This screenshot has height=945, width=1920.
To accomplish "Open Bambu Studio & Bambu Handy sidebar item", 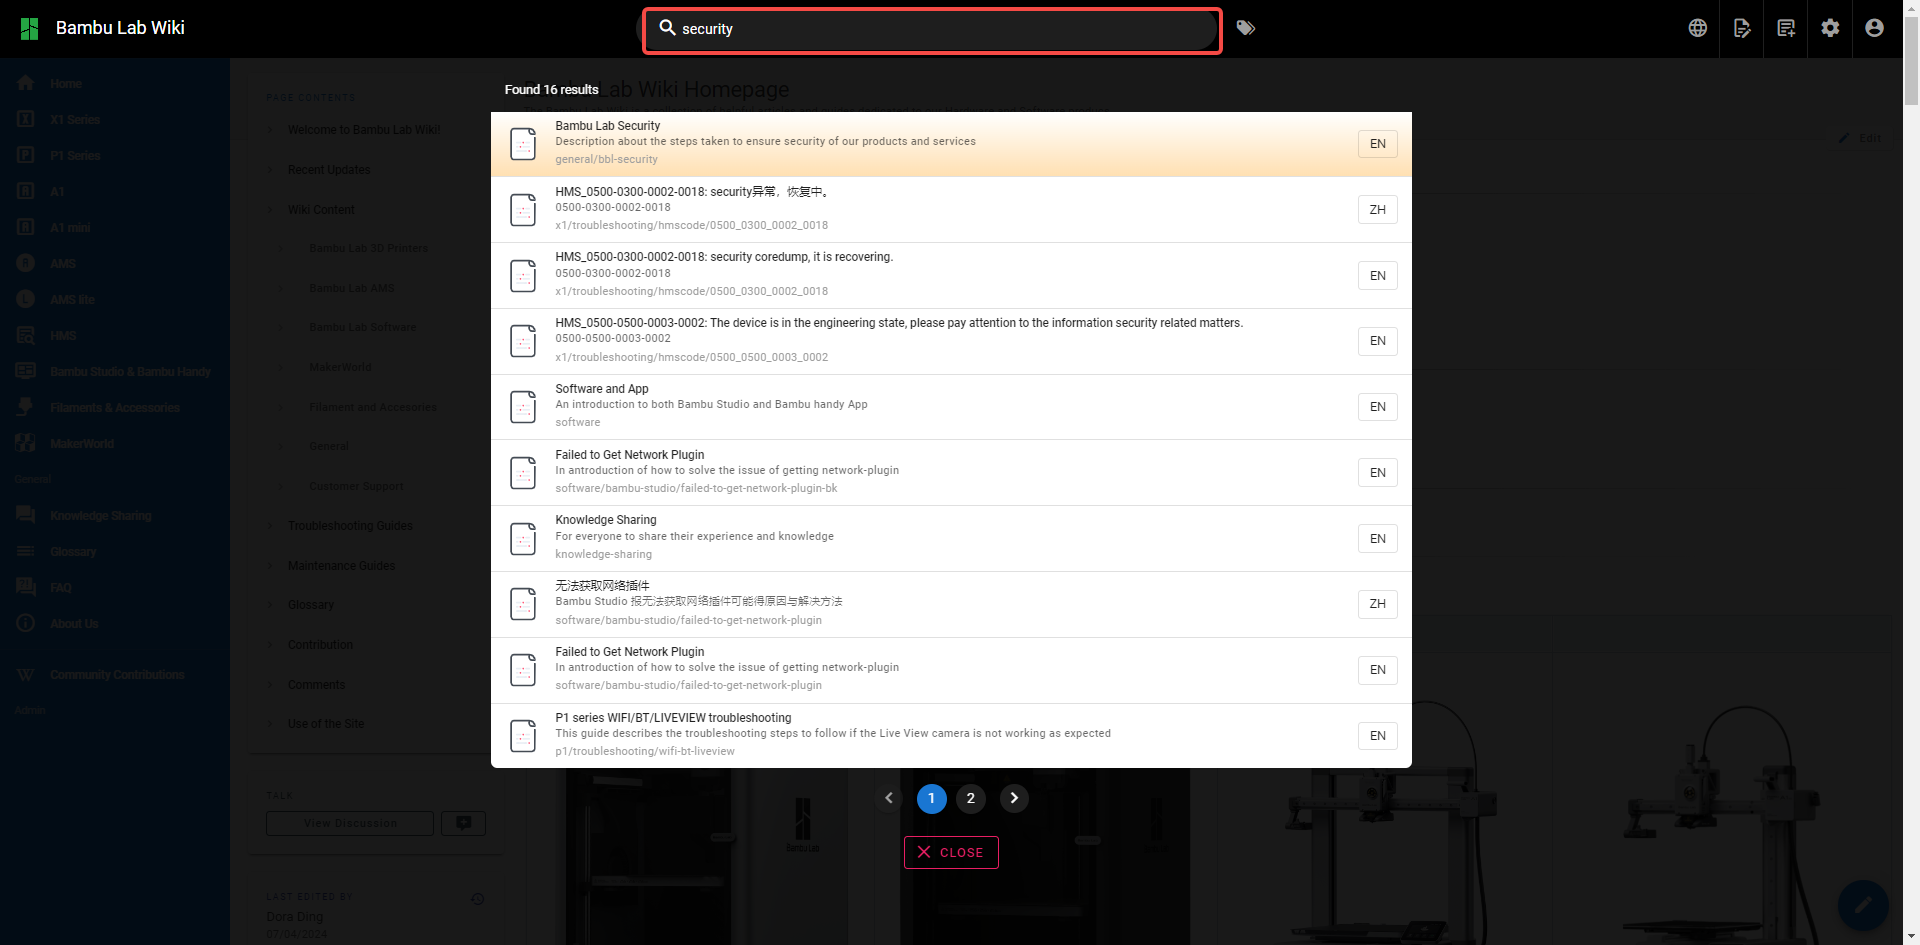I will [x=115, y=372].
